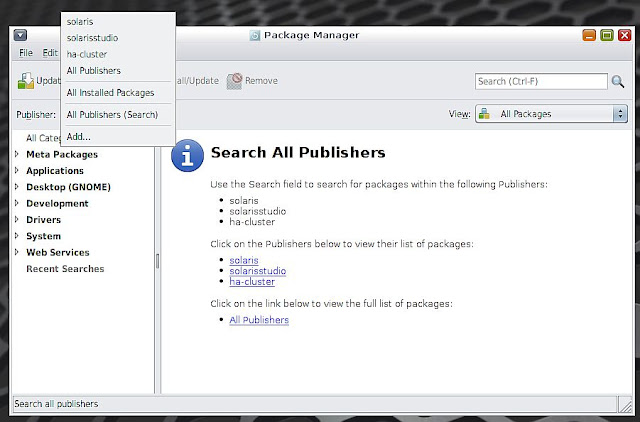Image resolution: width=640 pixels, height=422 pixels.
Task: Expand the Meta Packages category
Action: tap(17, 154)
